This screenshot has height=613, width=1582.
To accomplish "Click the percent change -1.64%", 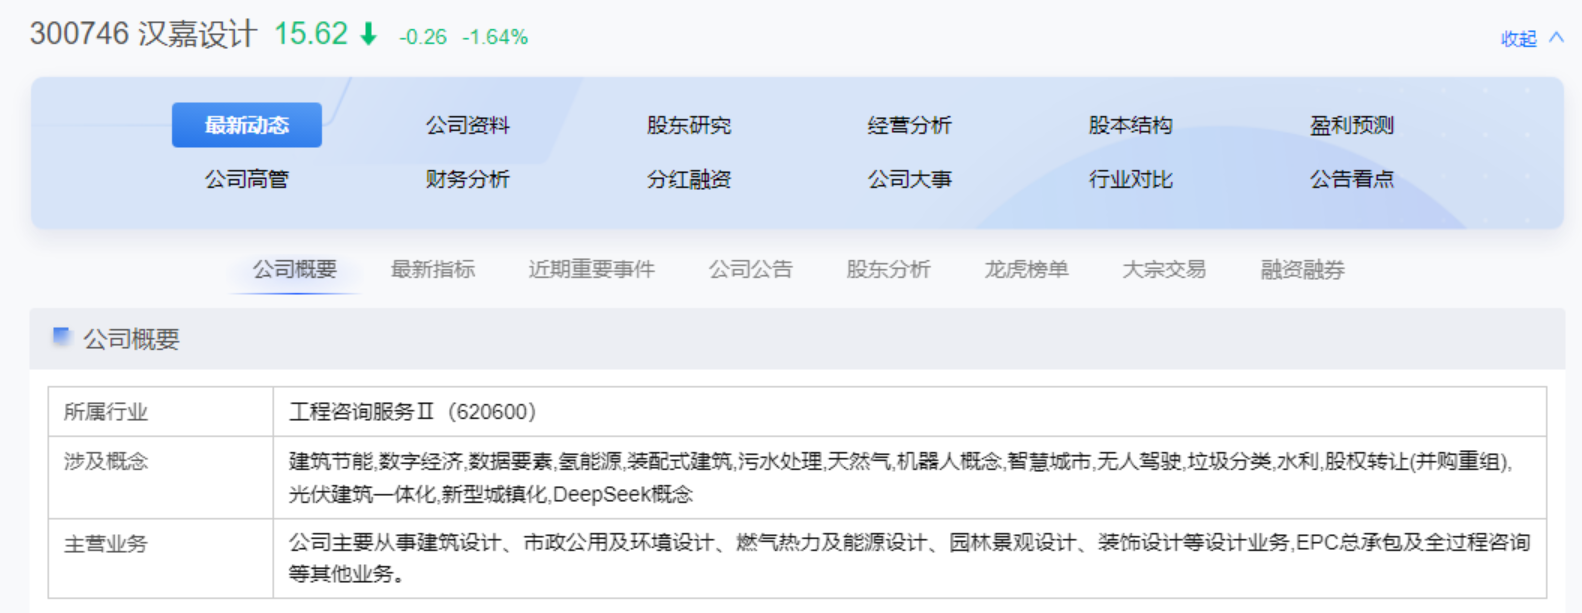I will click(x=495, y=37).
